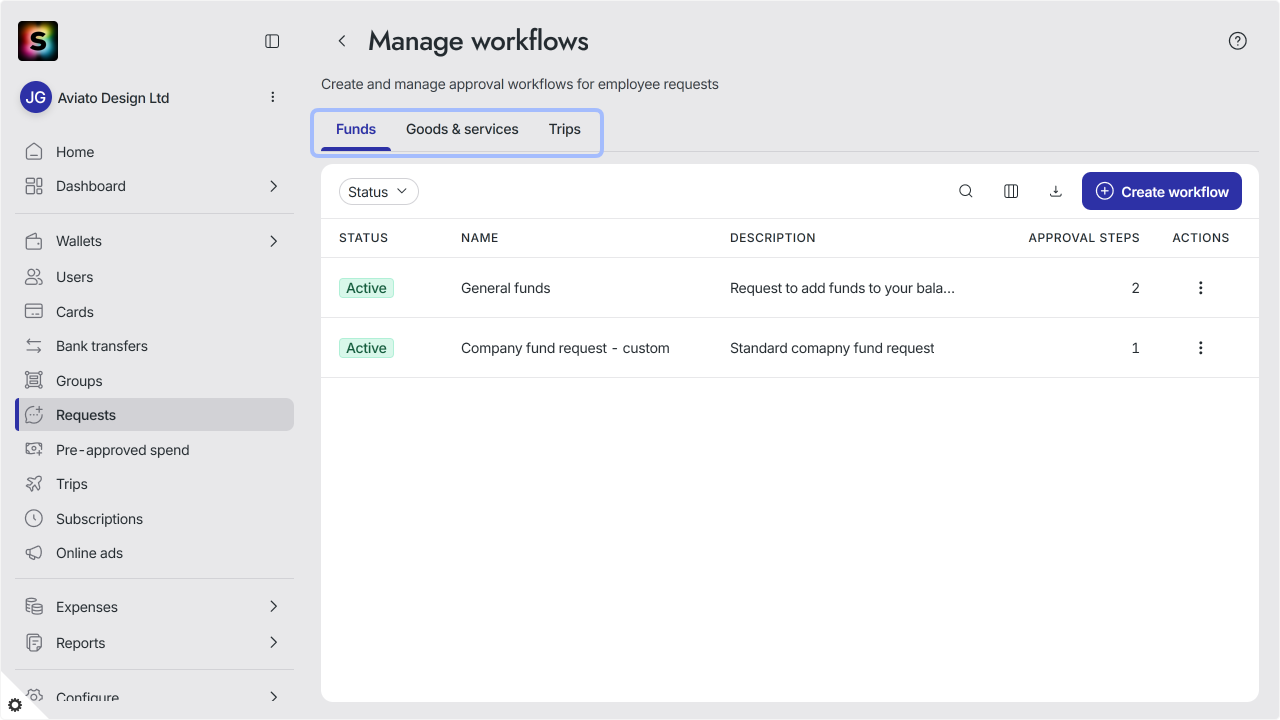
Task: Click the Expenses coins icon
Action: tap(34, 607)
